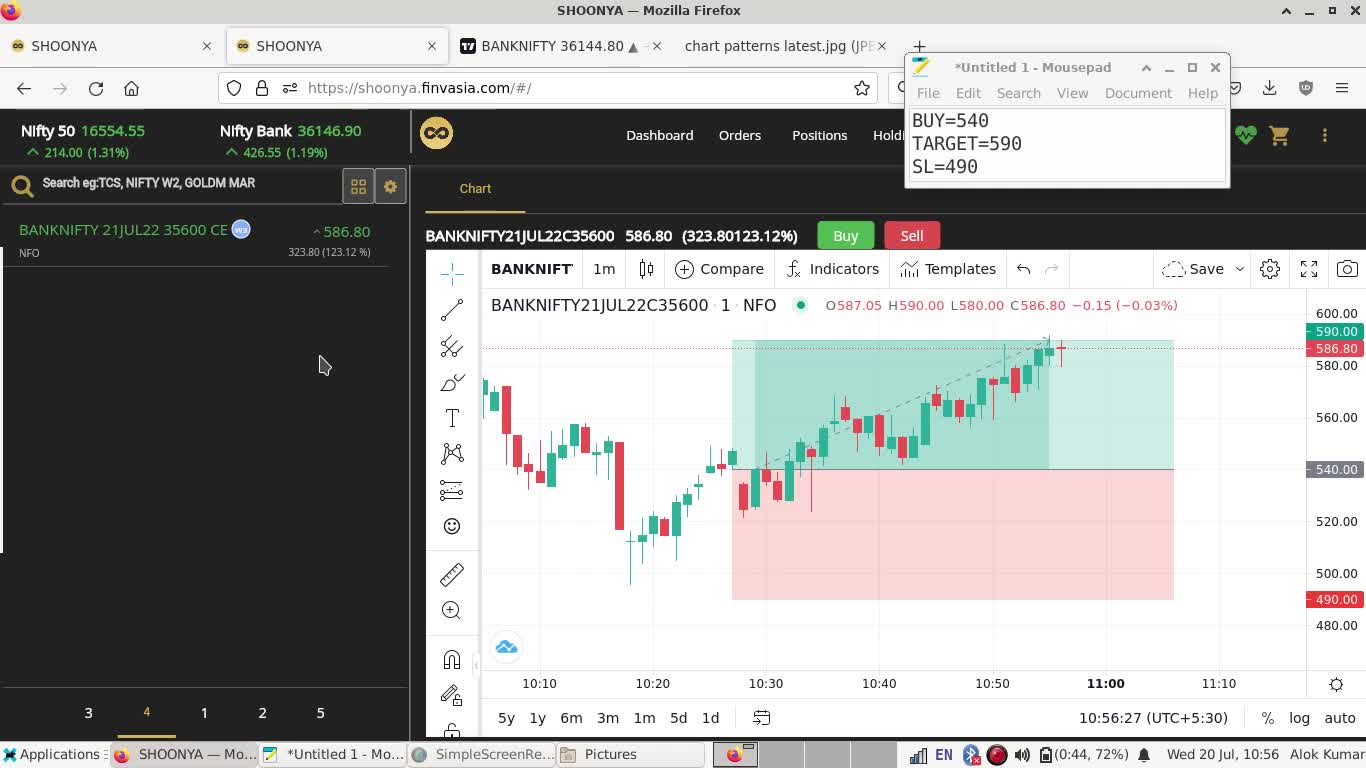The image size is (1366, 768).
Task: Open chart settings gear
Action: coord(1270,269)
